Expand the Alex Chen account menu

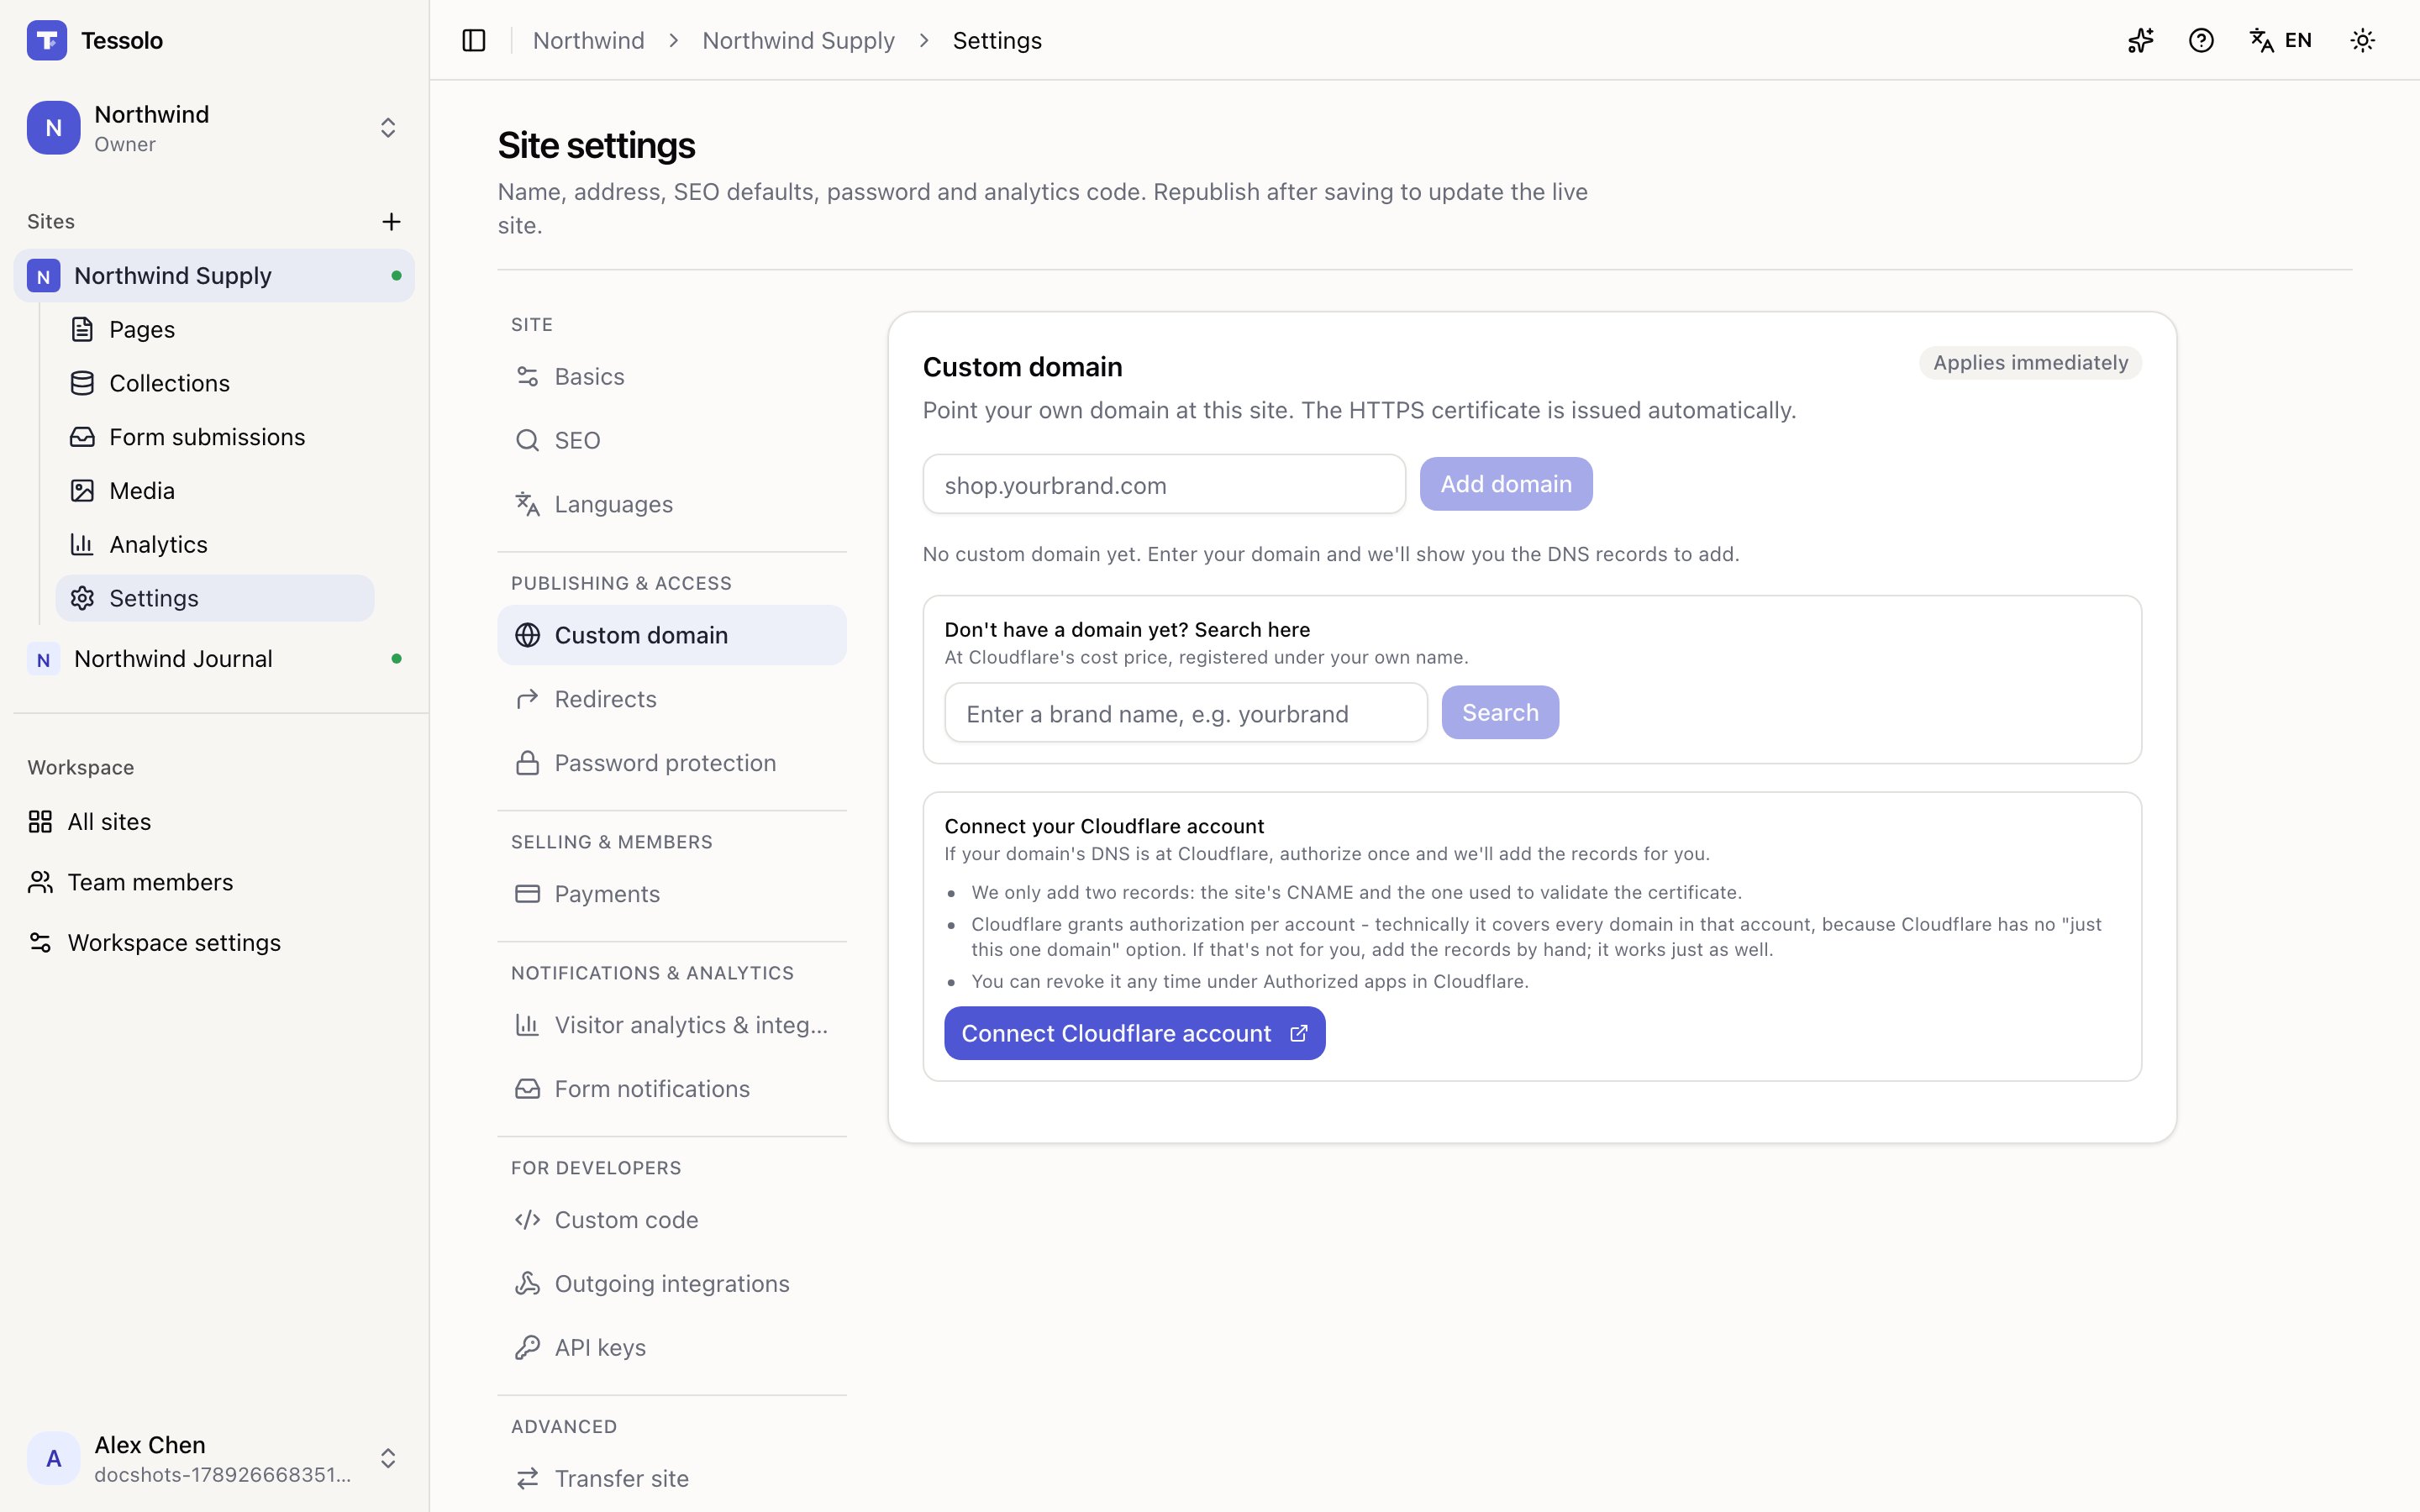[214, 1458]
